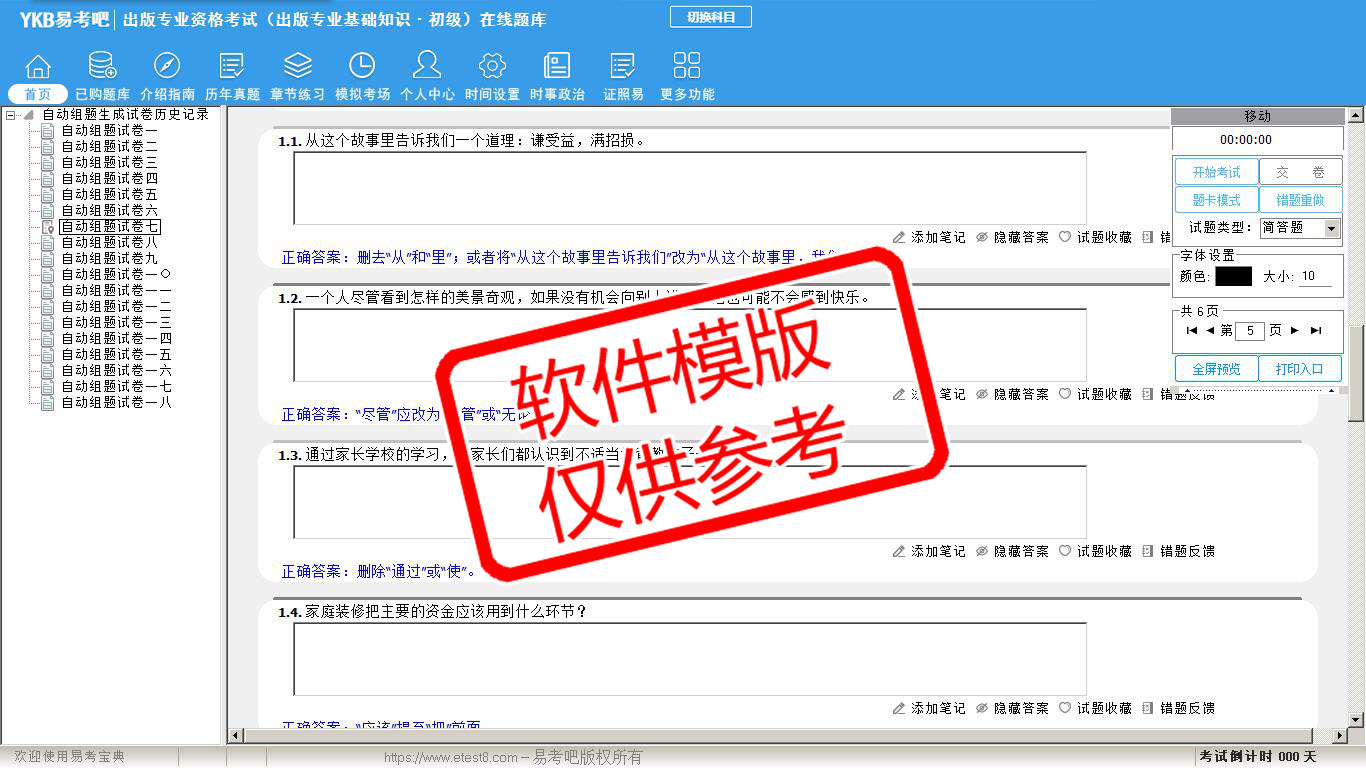Image resolution: width=1366 pixels, height=768 pixels.
Task: Go to next page arrow in pager
Action: [1295, 330]
